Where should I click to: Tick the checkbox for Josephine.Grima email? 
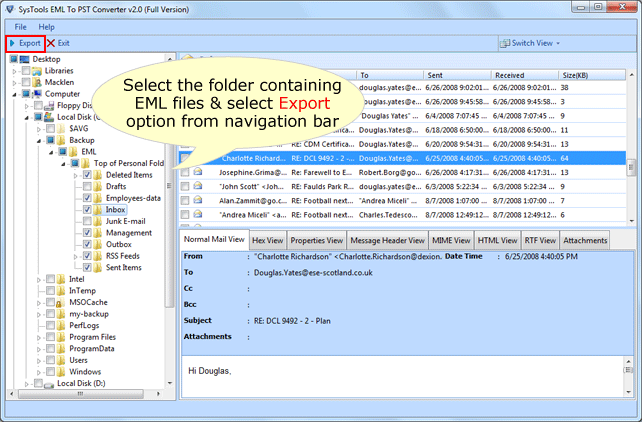click(185, 172)
